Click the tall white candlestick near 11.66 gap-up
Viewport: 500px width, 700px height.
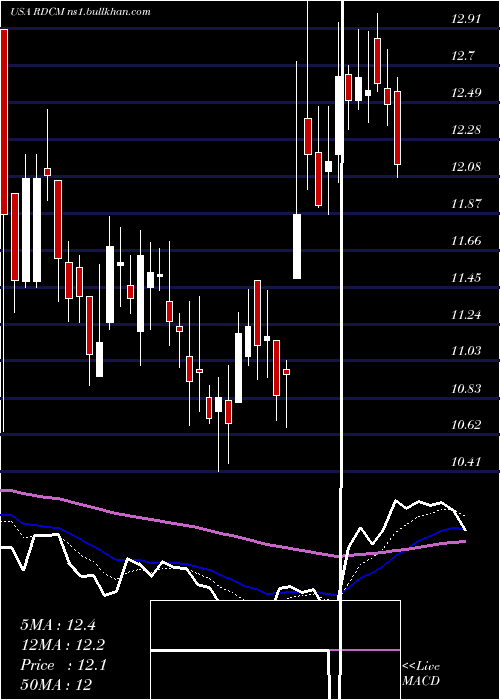pos(297,246)
